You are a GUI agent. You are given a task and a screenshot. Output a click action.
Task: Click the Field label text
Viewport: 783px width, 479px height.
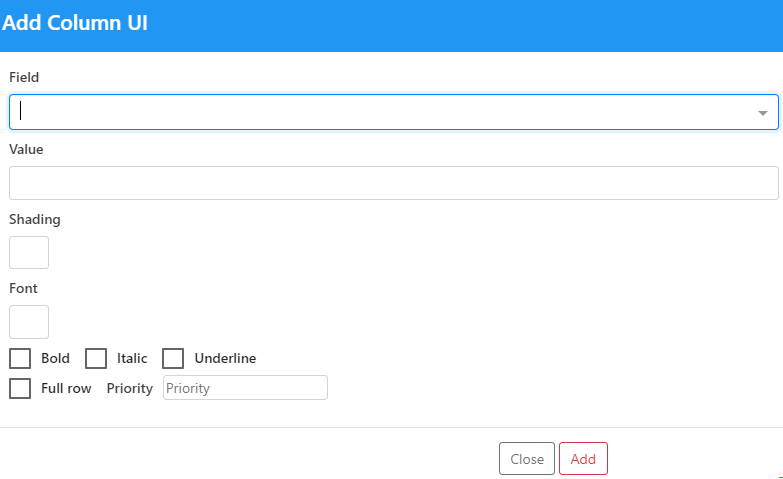[x=24, y=77]
